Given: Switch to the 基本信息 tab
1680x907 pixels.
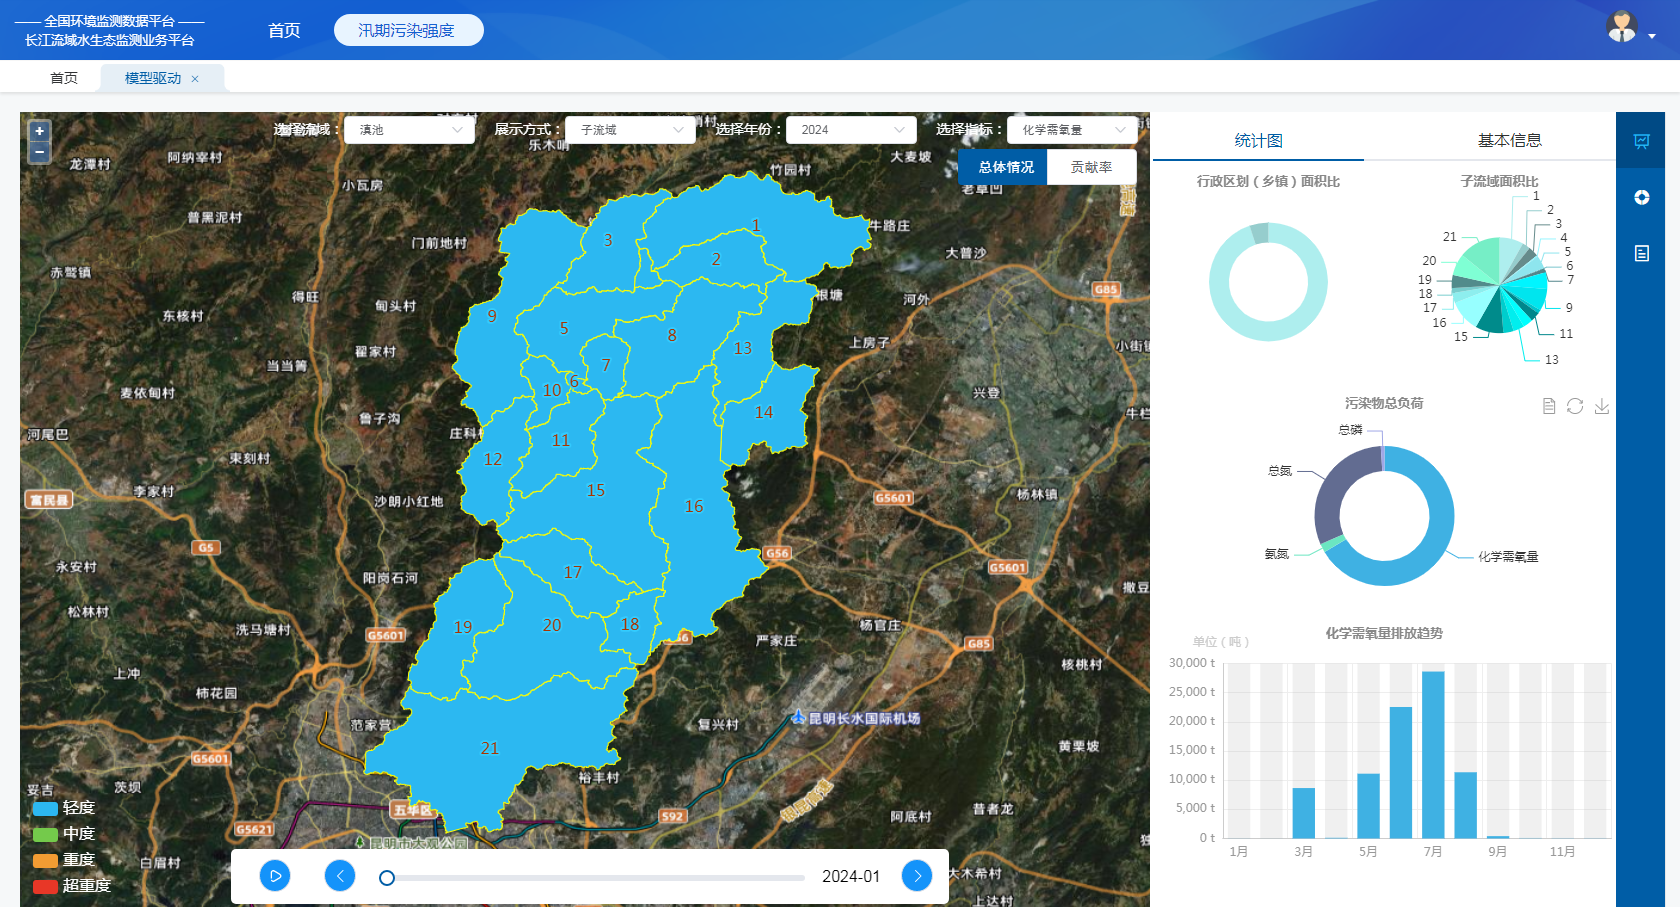Looking at the screenshot, I should pyautogui.click(x=1509, y=141).
